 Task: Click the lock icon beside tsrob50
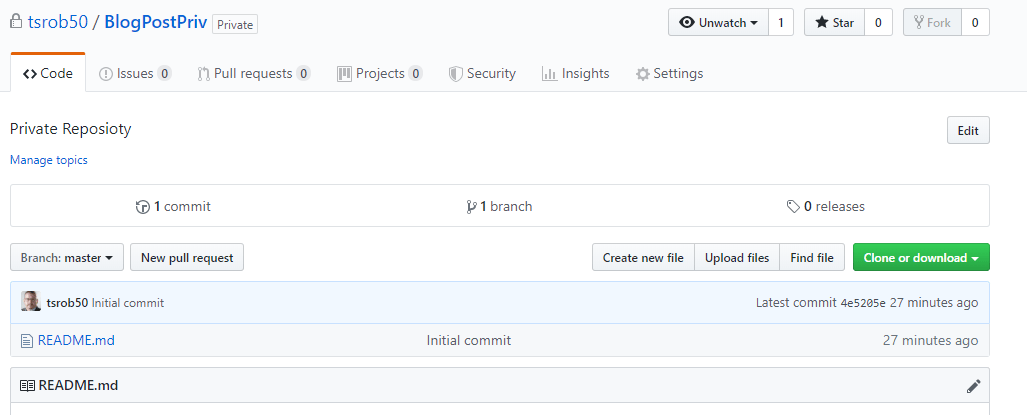[16, 22]
